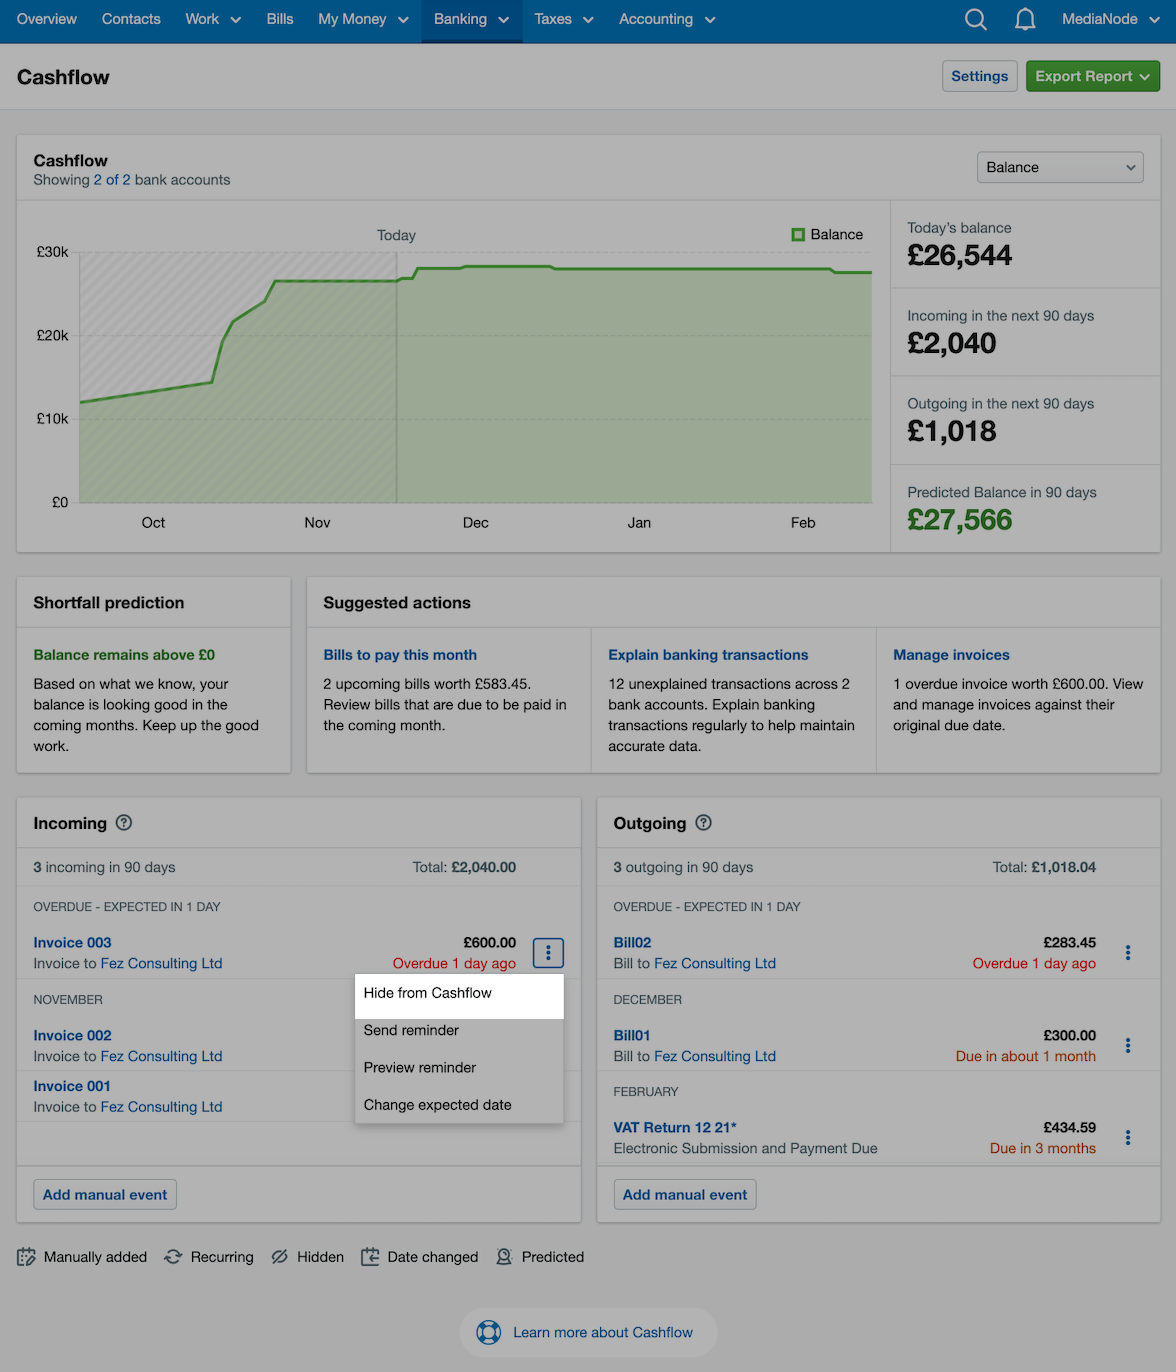Click the Today marker on chart
Image resolution: width=1176 pixels, height=1372 pixels.
point(396,236)
